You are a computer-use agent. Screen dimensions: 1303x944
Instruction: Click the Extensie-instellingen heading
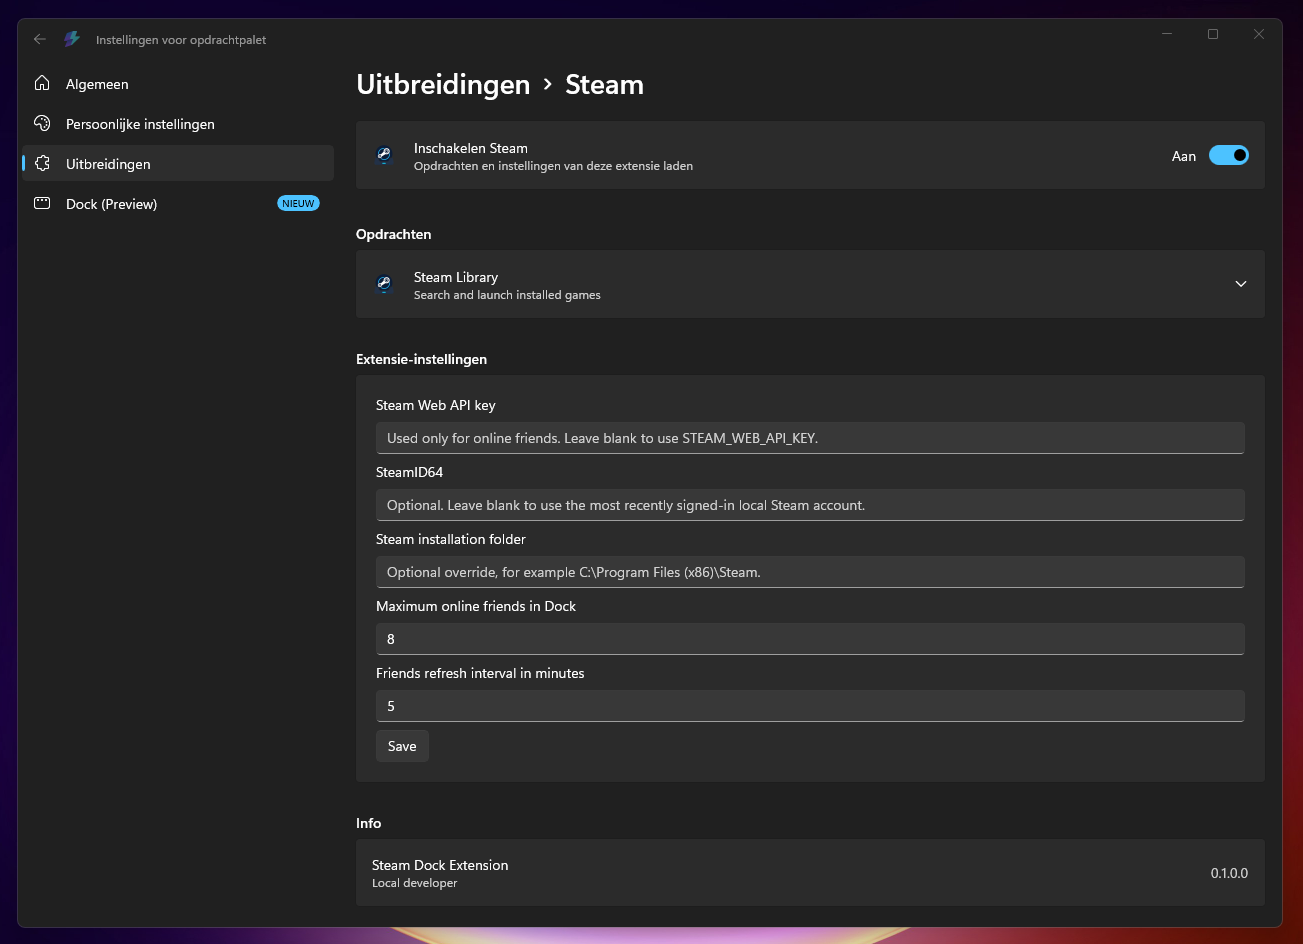click(x=421, y=359)
